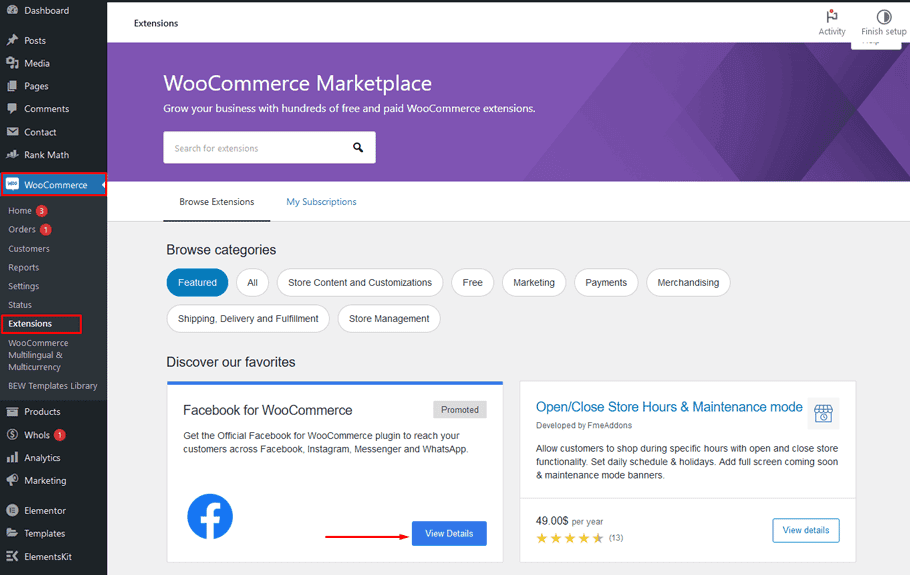Image resolution: width=910 pixels, height=575 pixels.
Task: Click the Products icon in sidebar
Action: (12, 411)
